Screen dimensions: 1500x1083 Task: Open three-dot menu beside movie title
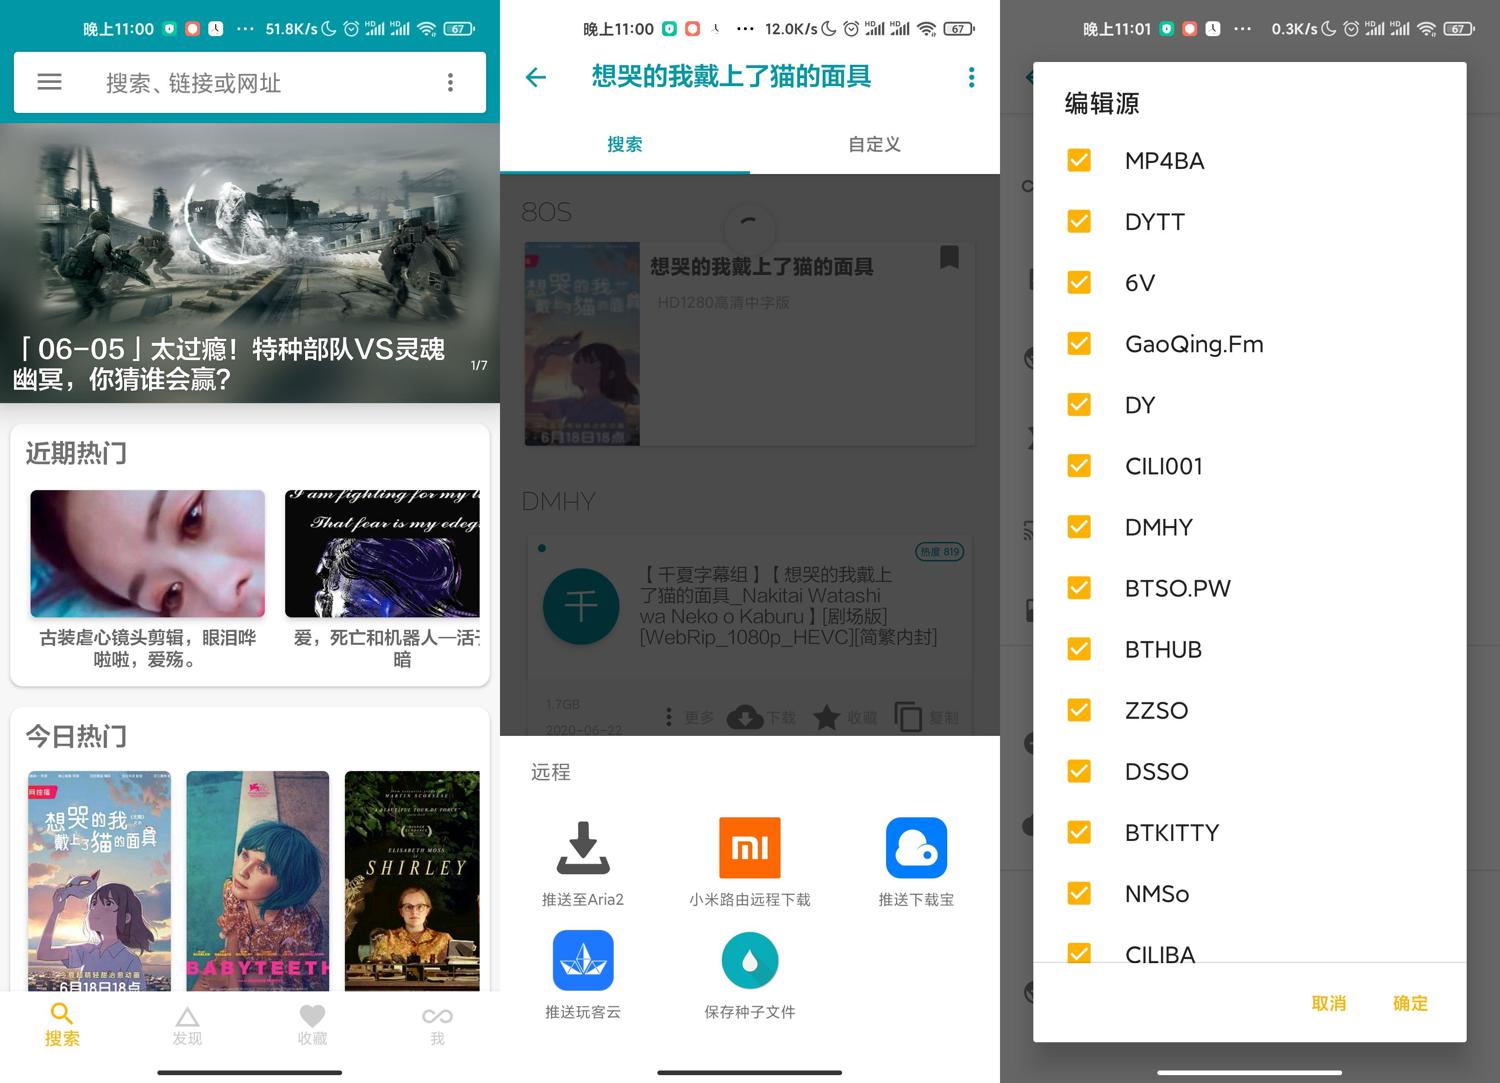click(971, 77)
